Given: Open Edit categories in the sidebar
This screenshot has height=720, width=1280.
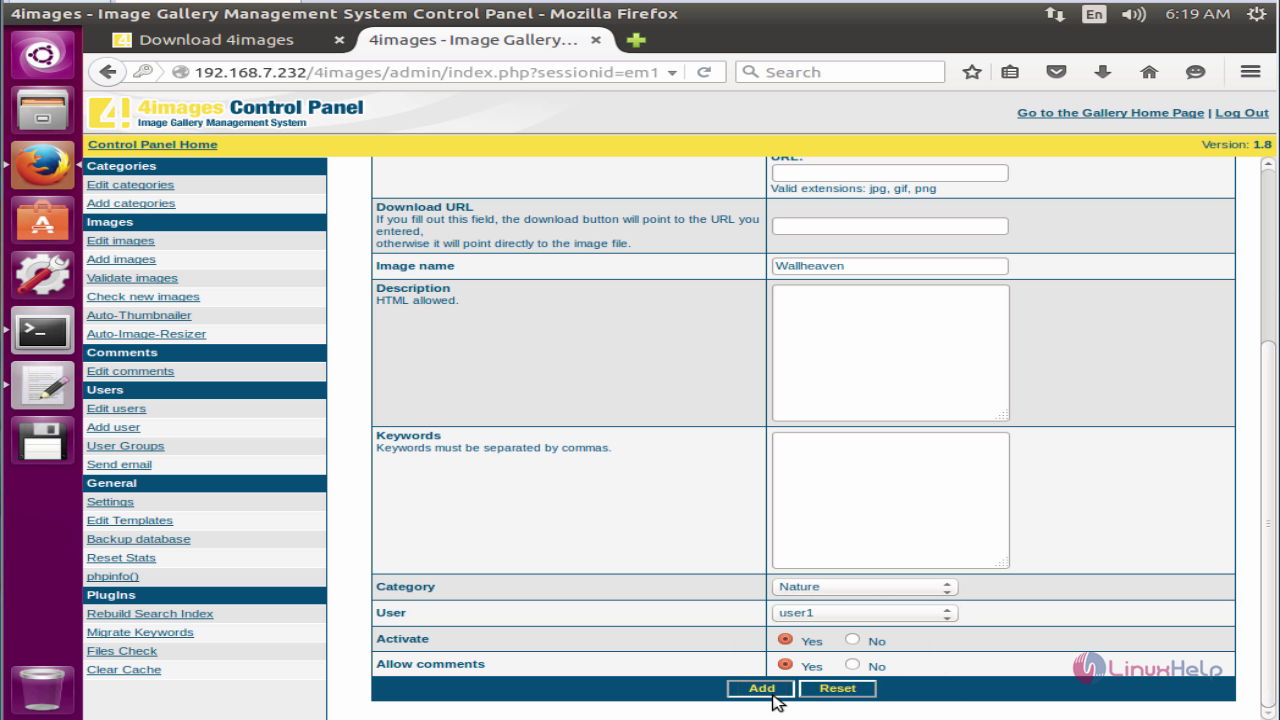Looking at the screenshot, I should pyautogui.click(x=130, y=185).
